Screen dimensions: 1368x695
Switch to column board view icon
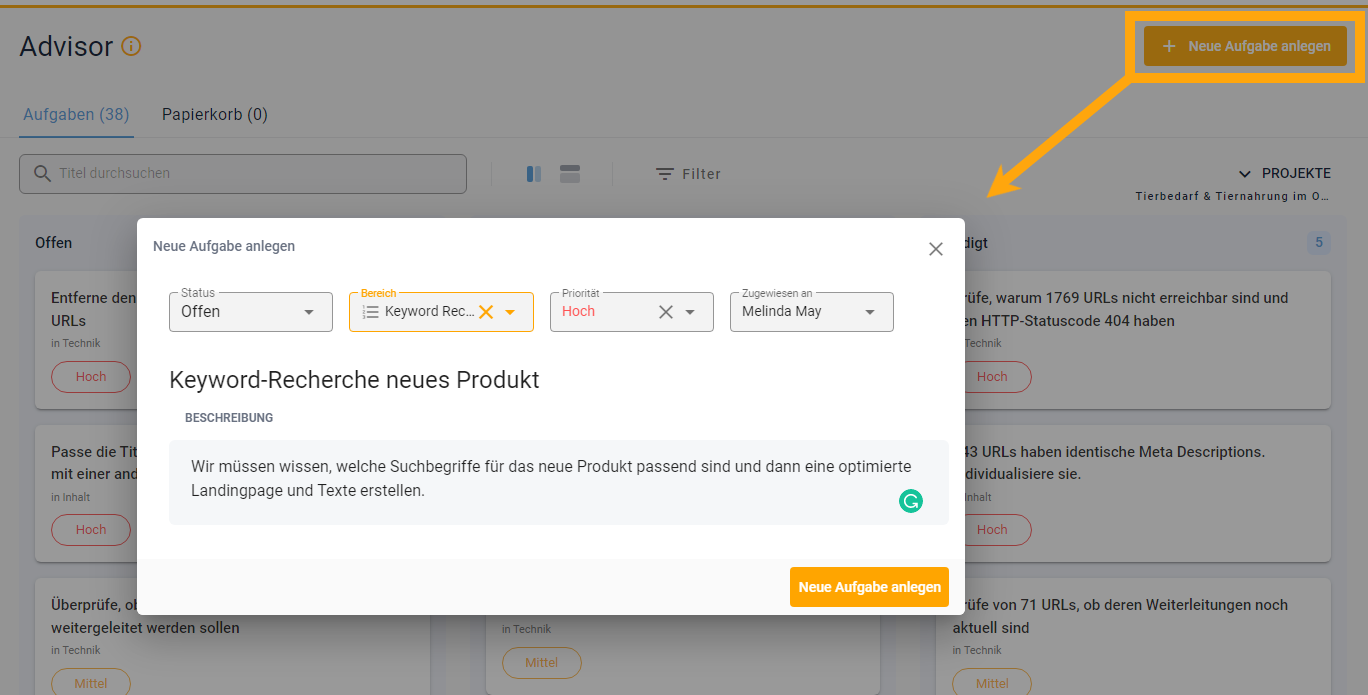(x=534, y=174)
